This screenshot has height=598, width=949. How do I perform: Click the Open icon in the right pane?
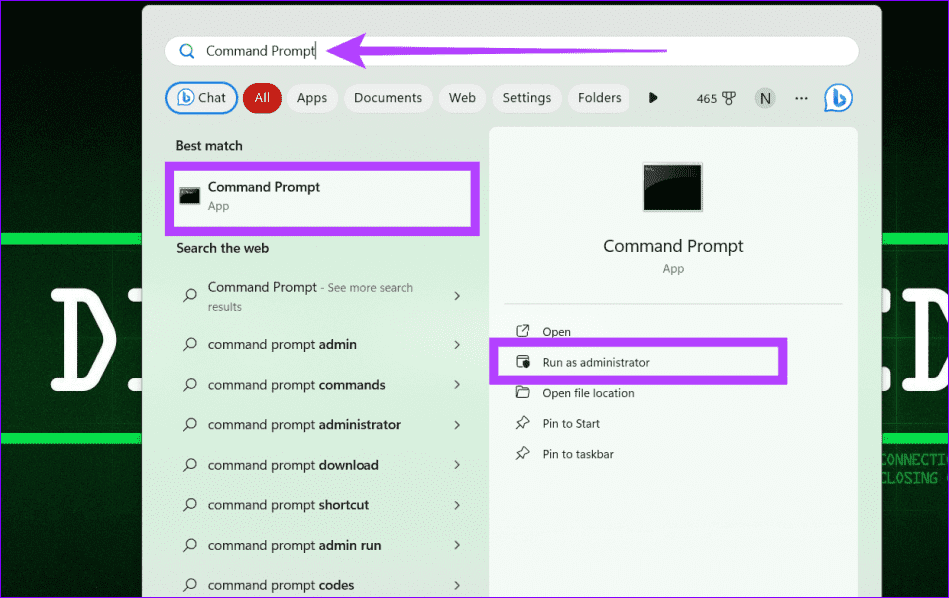pyautogui.click(x=522, y=330)
